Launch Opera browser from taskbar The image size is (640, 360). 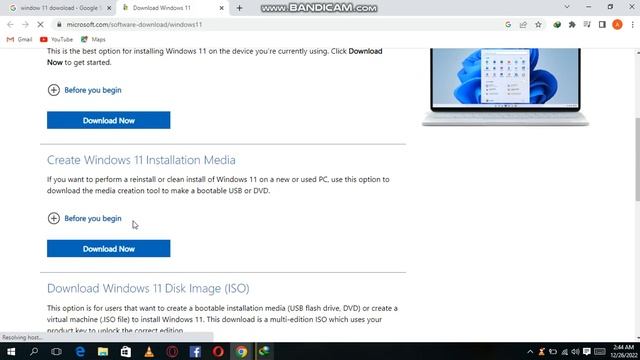tap(218, 351)
